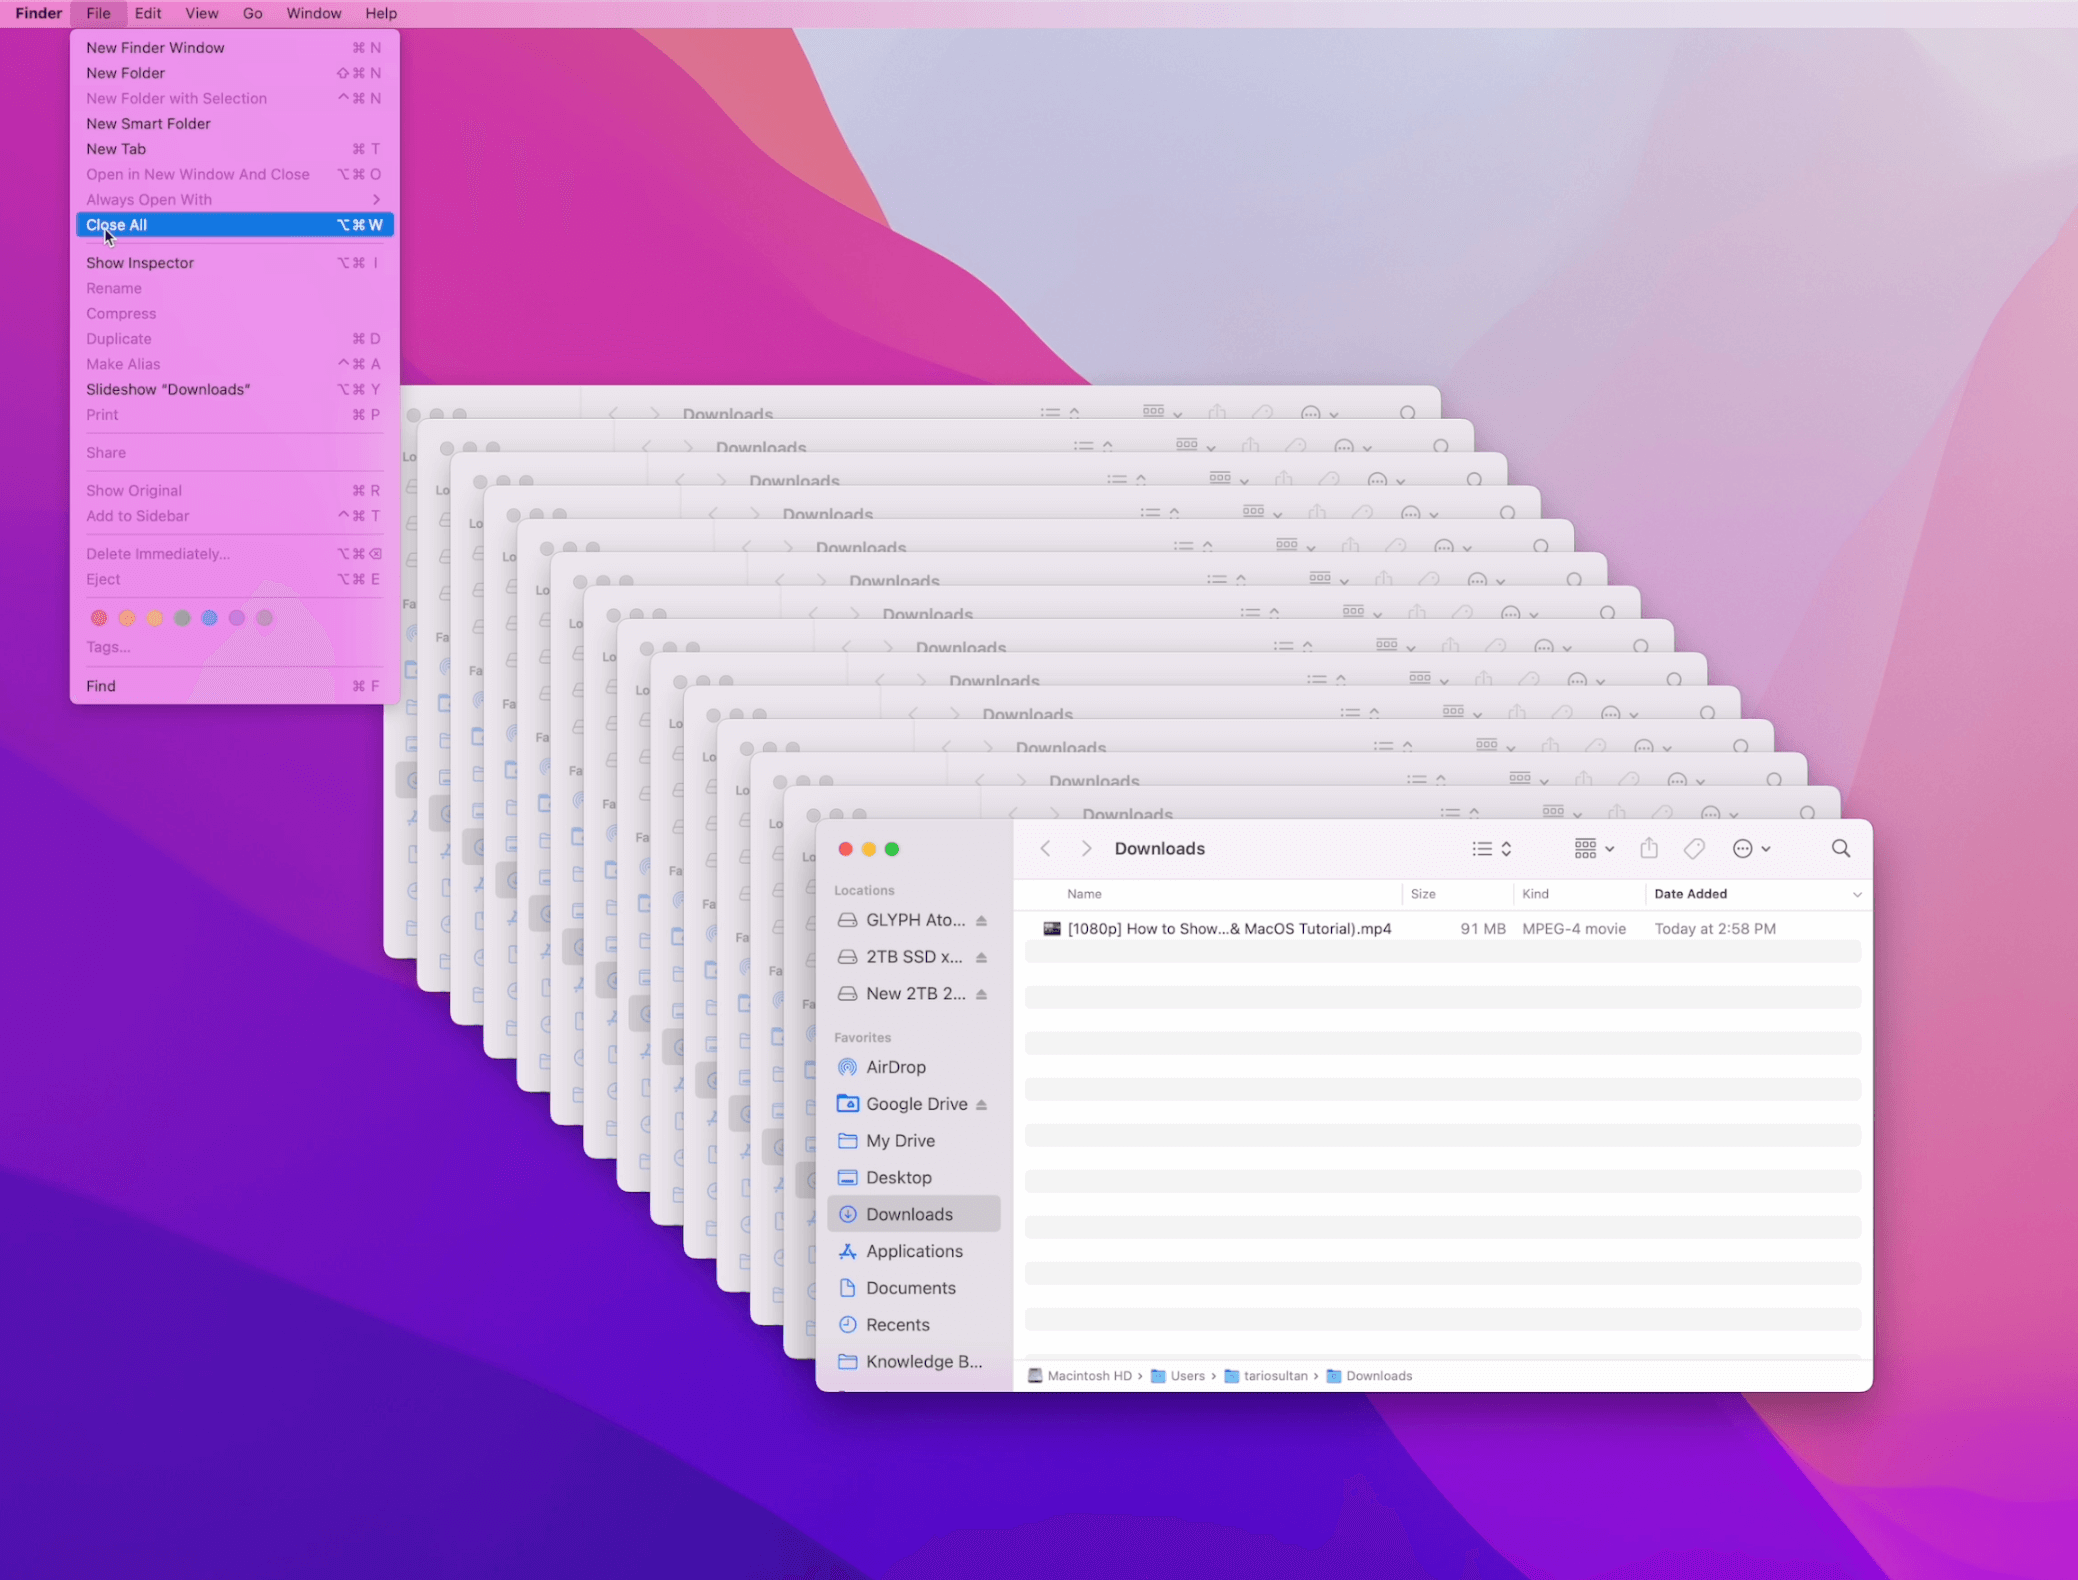Sort by the Size column header
Screen dimensions: 2078x1580
pos(1422,894)
